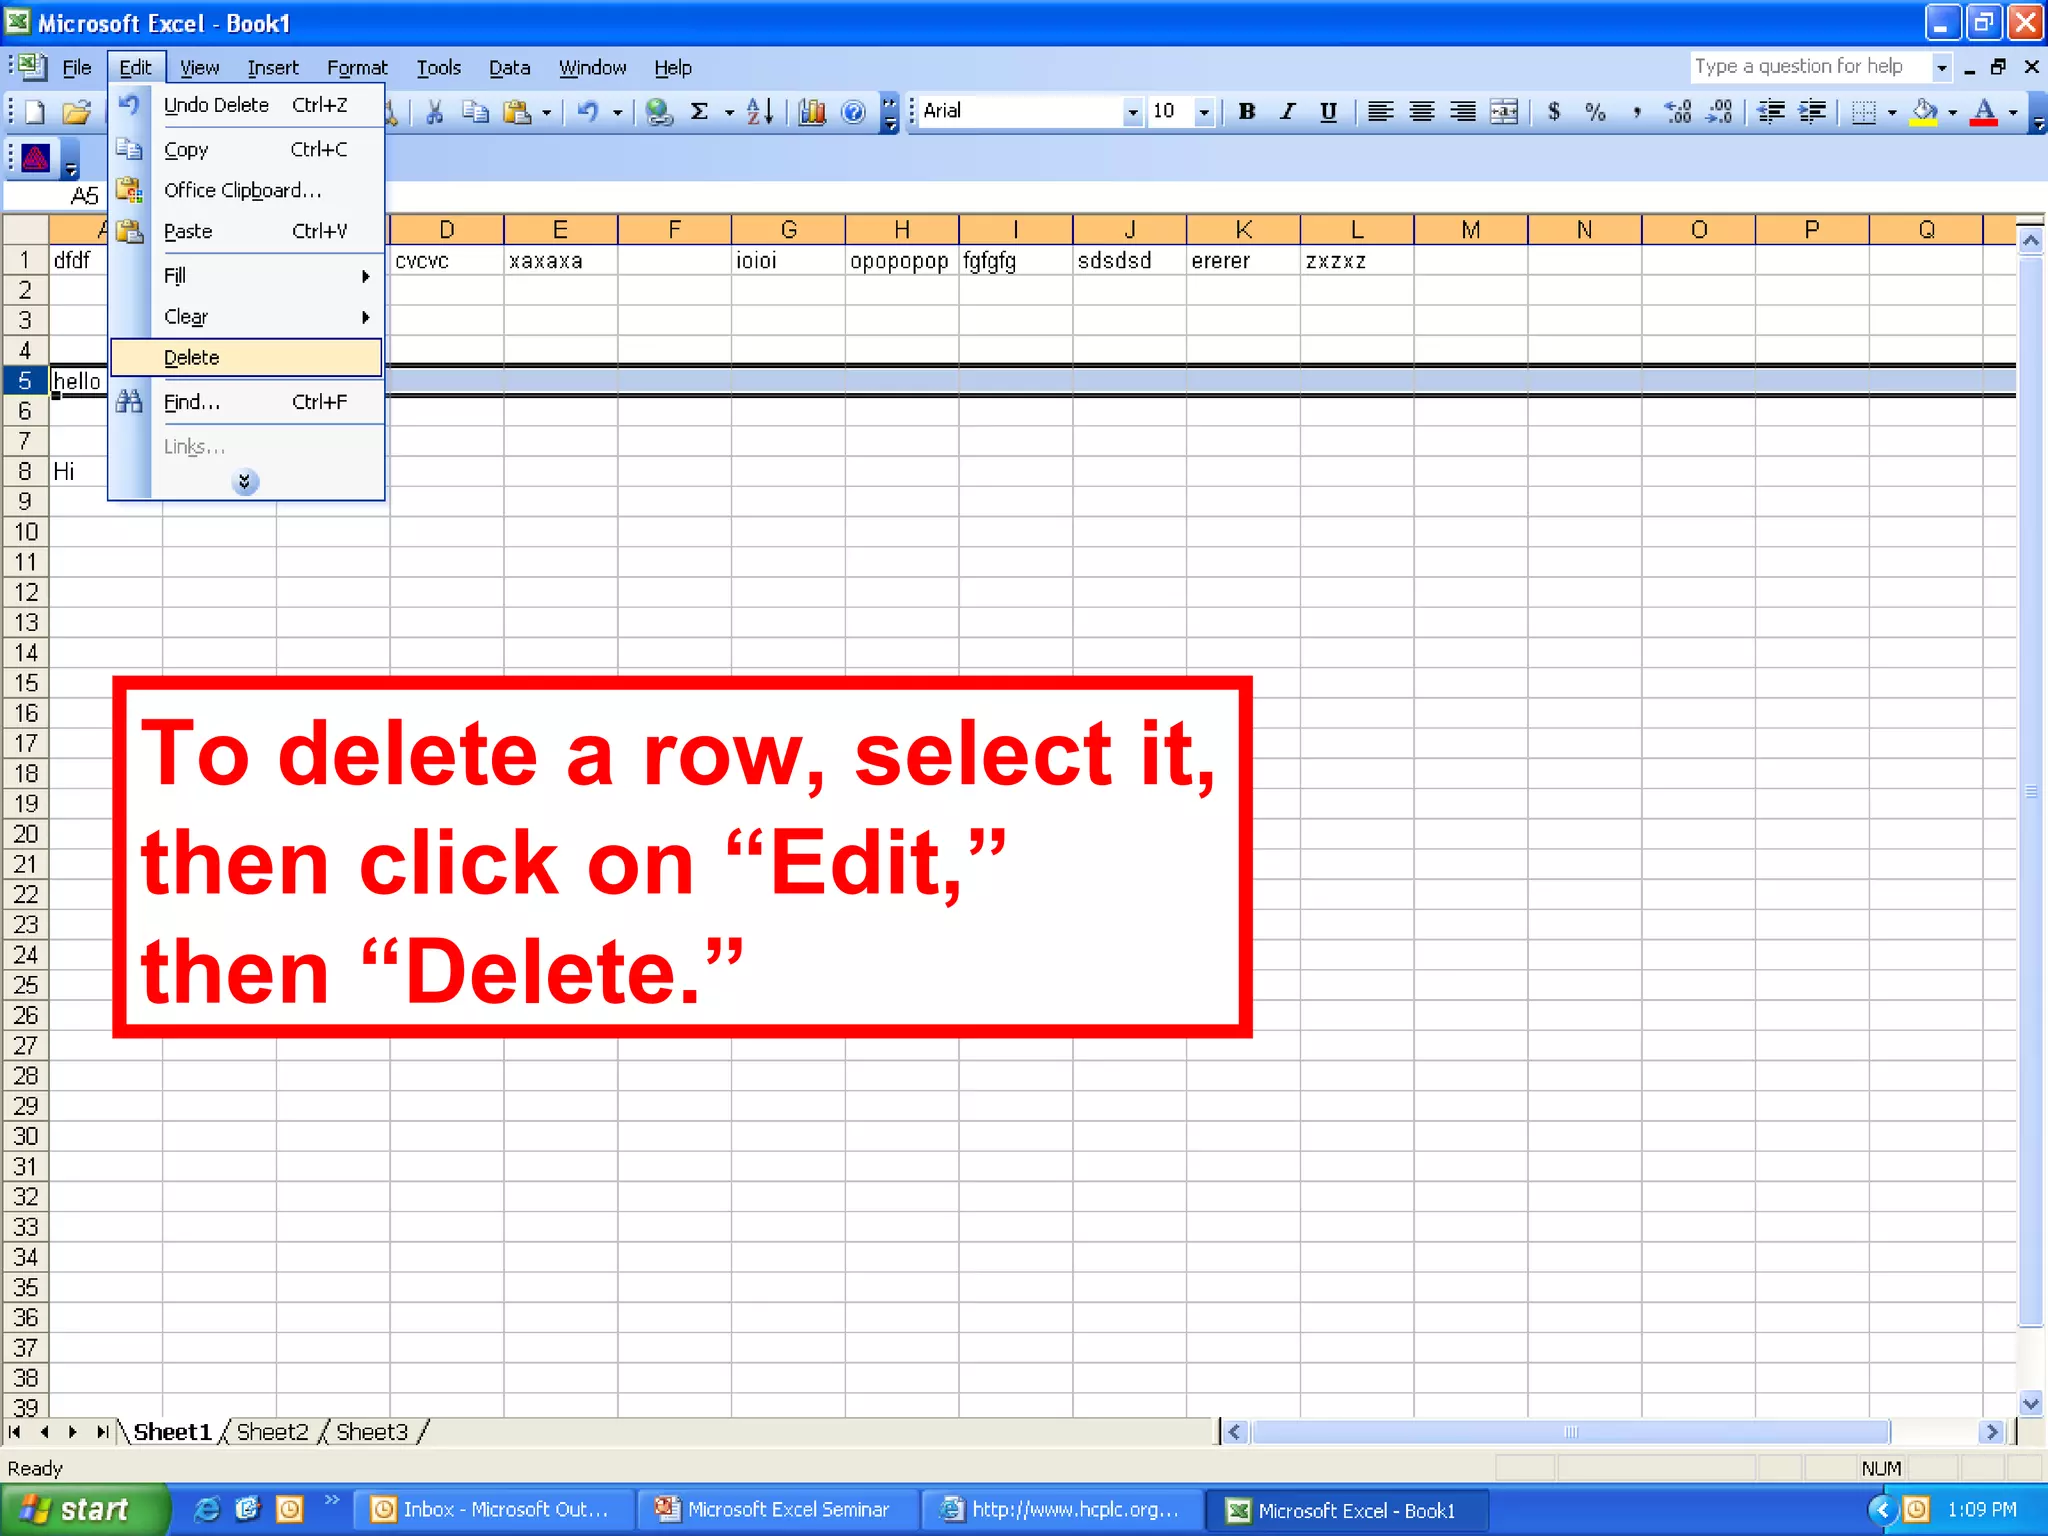Click the Open folder icon

(76, 112)
